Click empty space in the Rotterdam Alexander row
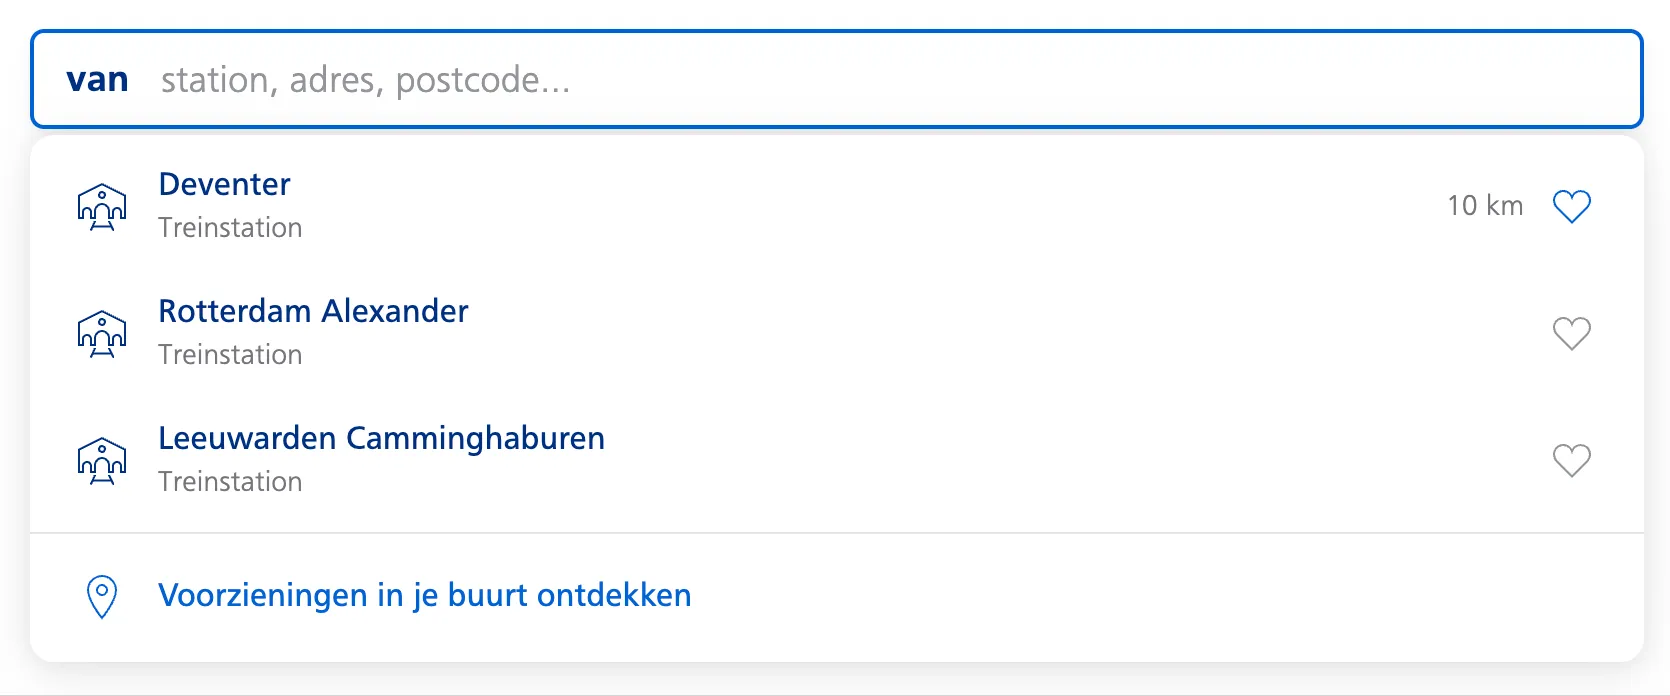1670x696 pixels. [1000, 333]
